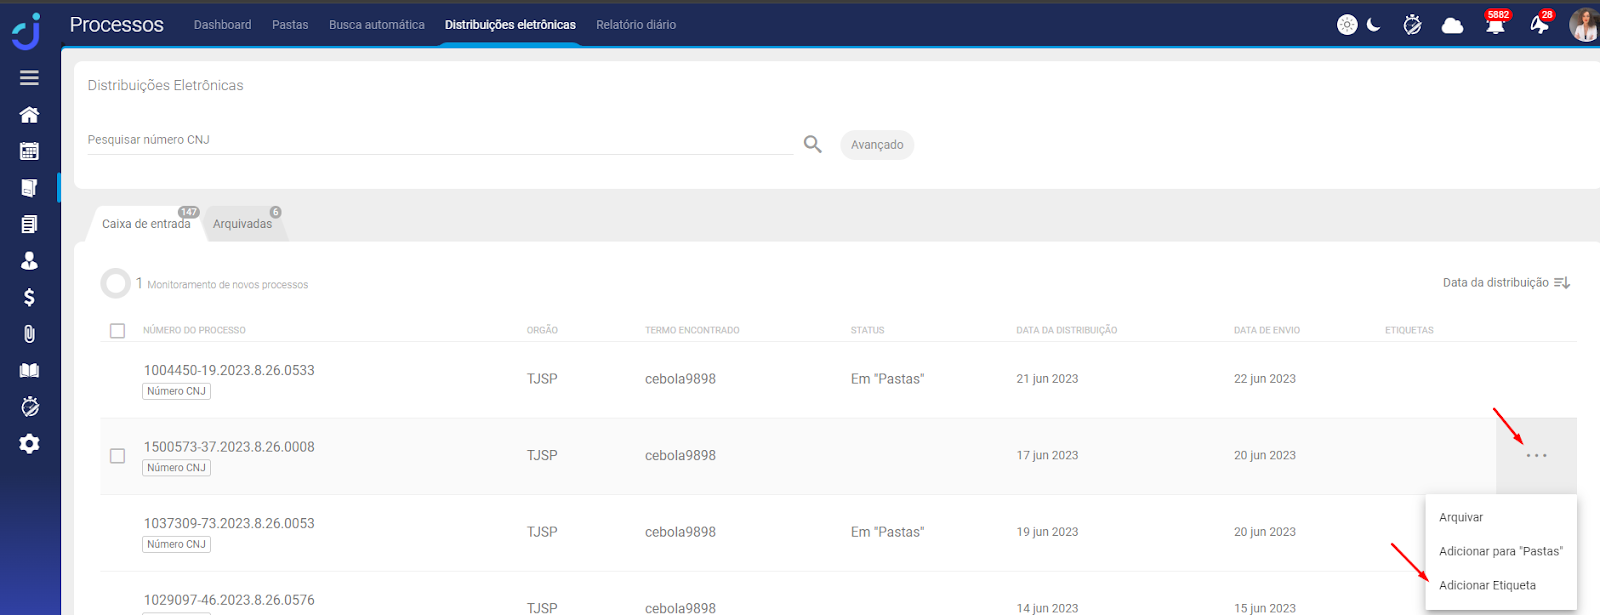Click the Pesquisar número CNJ search field
Image resolution: width=1600 pixels, height=615 pixels.
click(440, 140)
